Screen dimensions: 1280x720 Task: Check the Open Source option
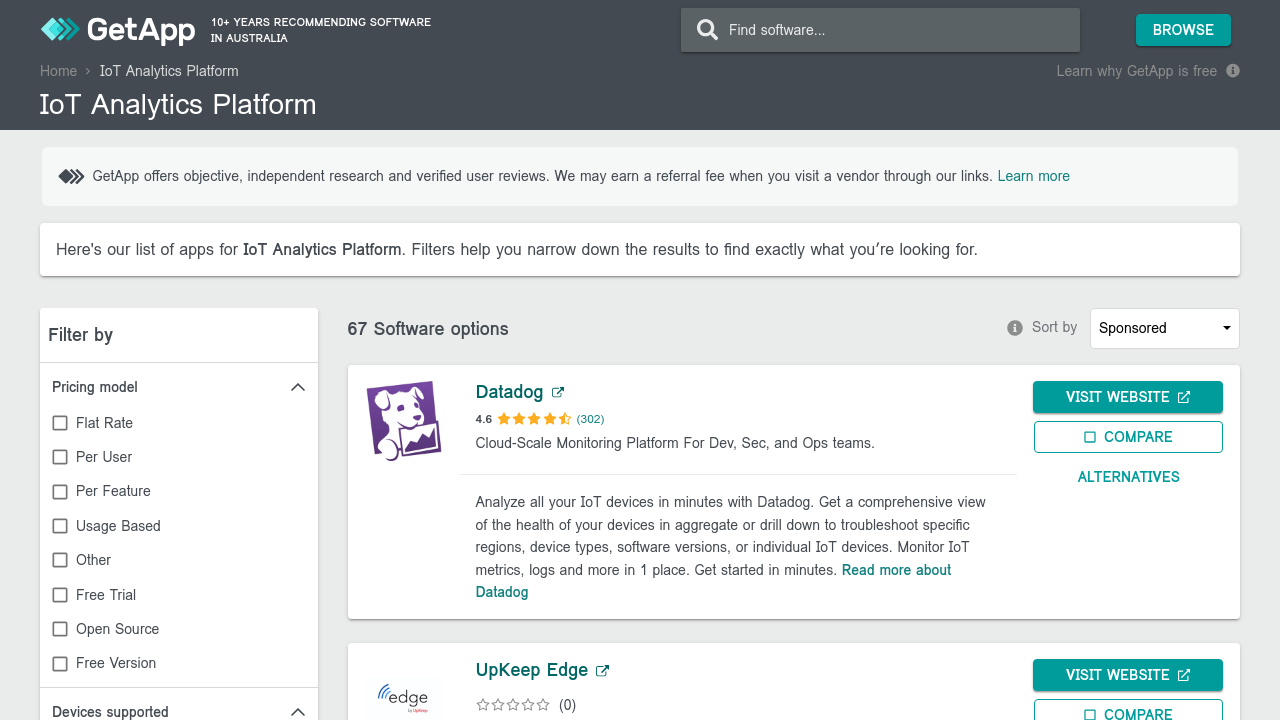click(60, 629)
